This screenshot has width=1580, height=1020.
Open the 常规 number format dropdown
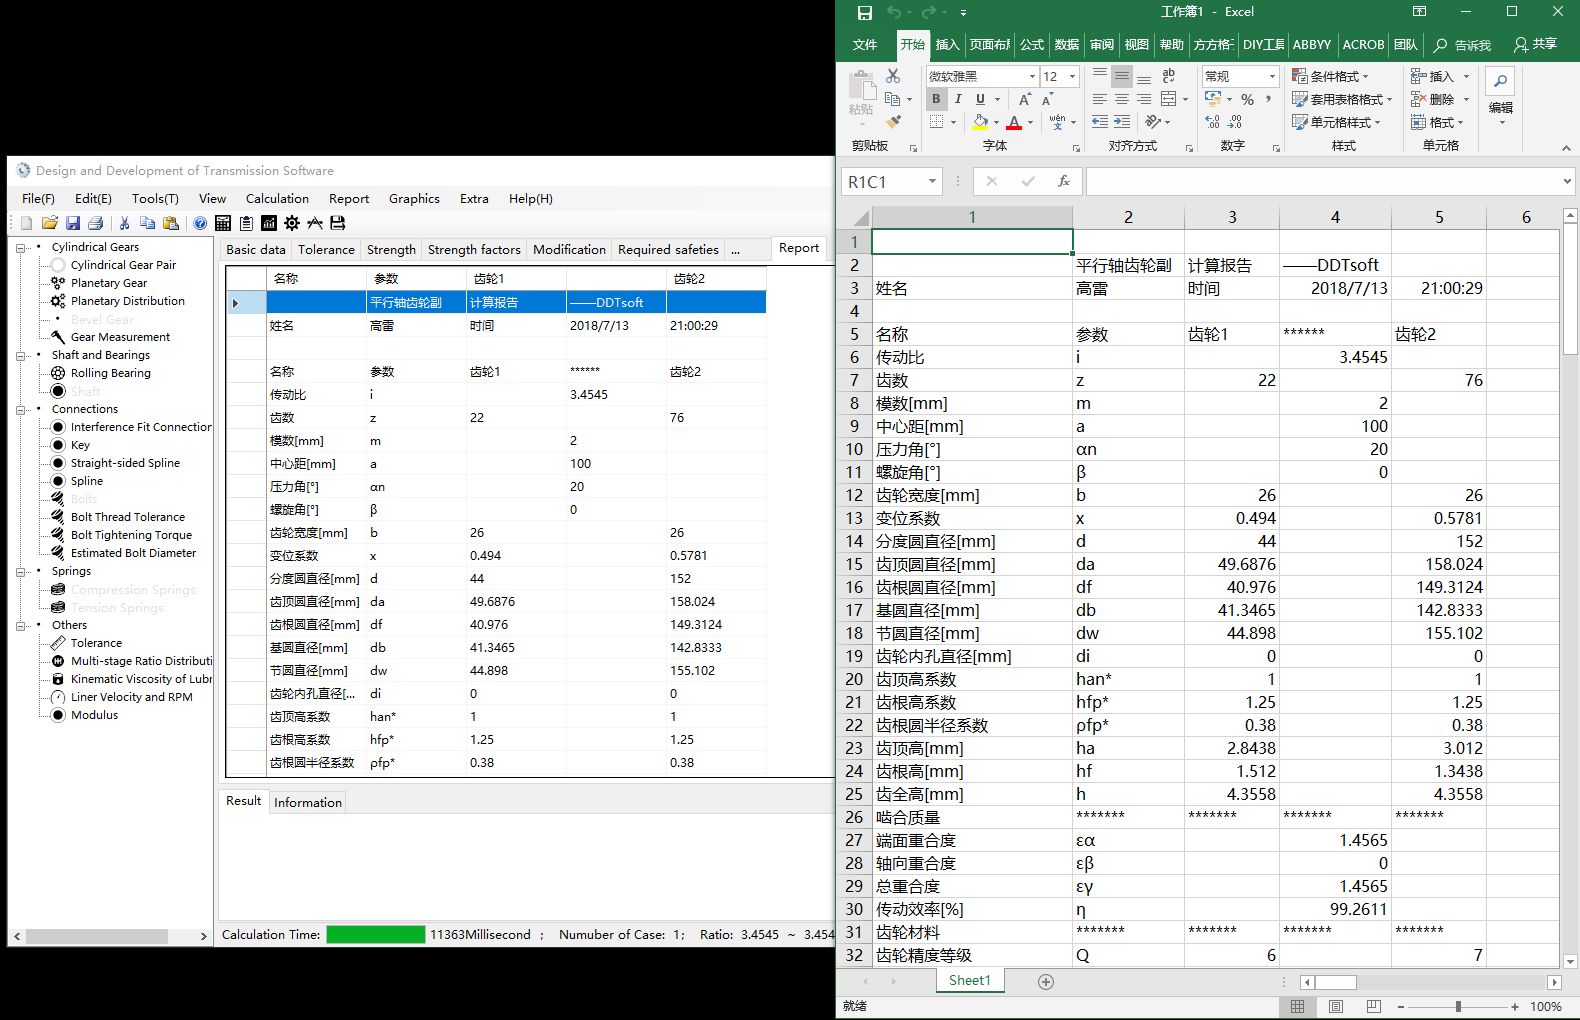1272,76
